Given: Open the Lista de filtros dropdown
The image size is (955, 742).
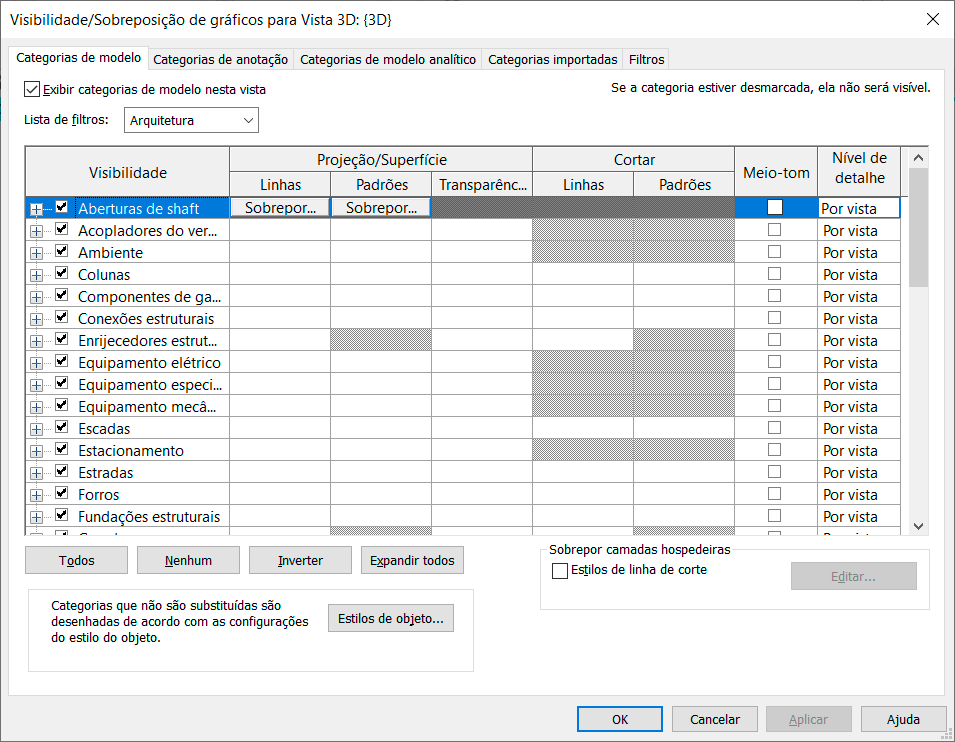Looking at the screenshot, I should coord(191,120).
